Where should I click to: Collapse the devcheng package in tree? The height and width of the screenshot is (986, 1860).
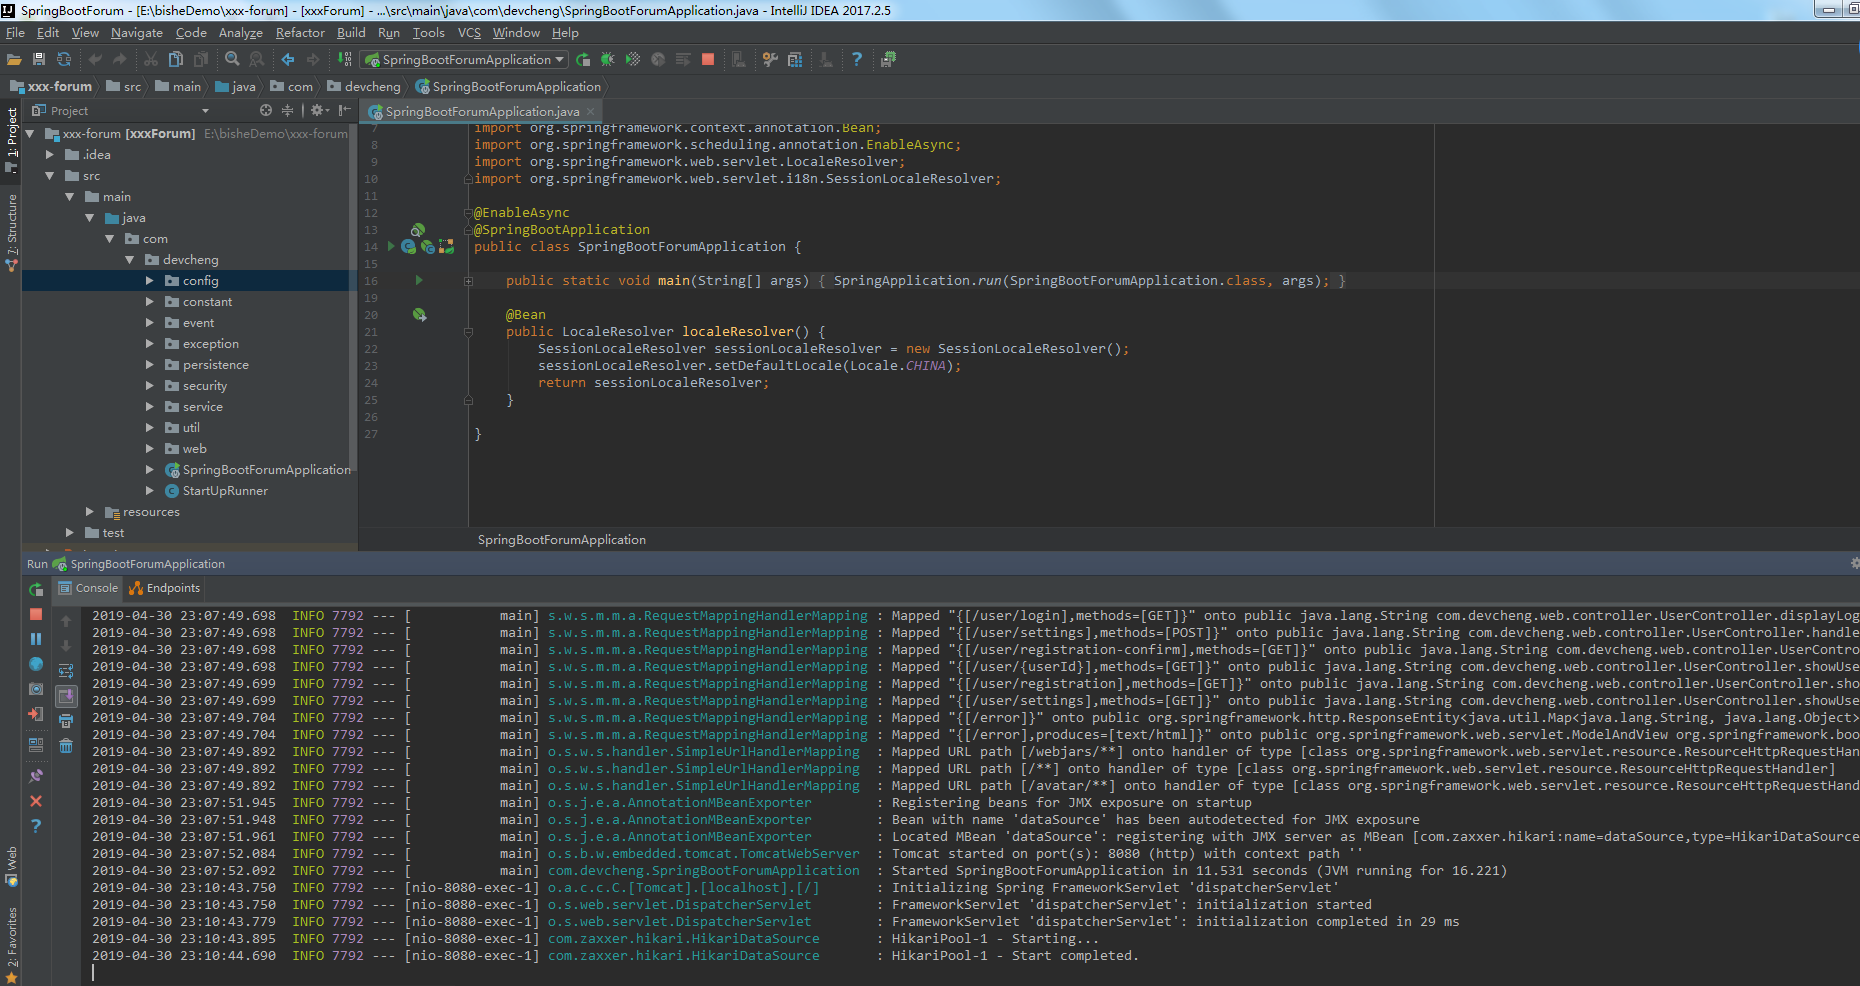(130, 260)
